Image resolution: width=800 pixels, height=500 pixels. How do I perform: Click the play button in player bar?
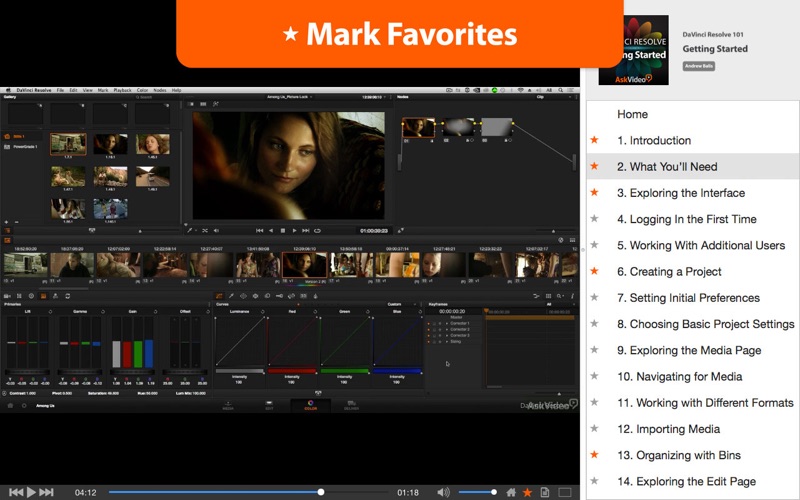[31, 492]
